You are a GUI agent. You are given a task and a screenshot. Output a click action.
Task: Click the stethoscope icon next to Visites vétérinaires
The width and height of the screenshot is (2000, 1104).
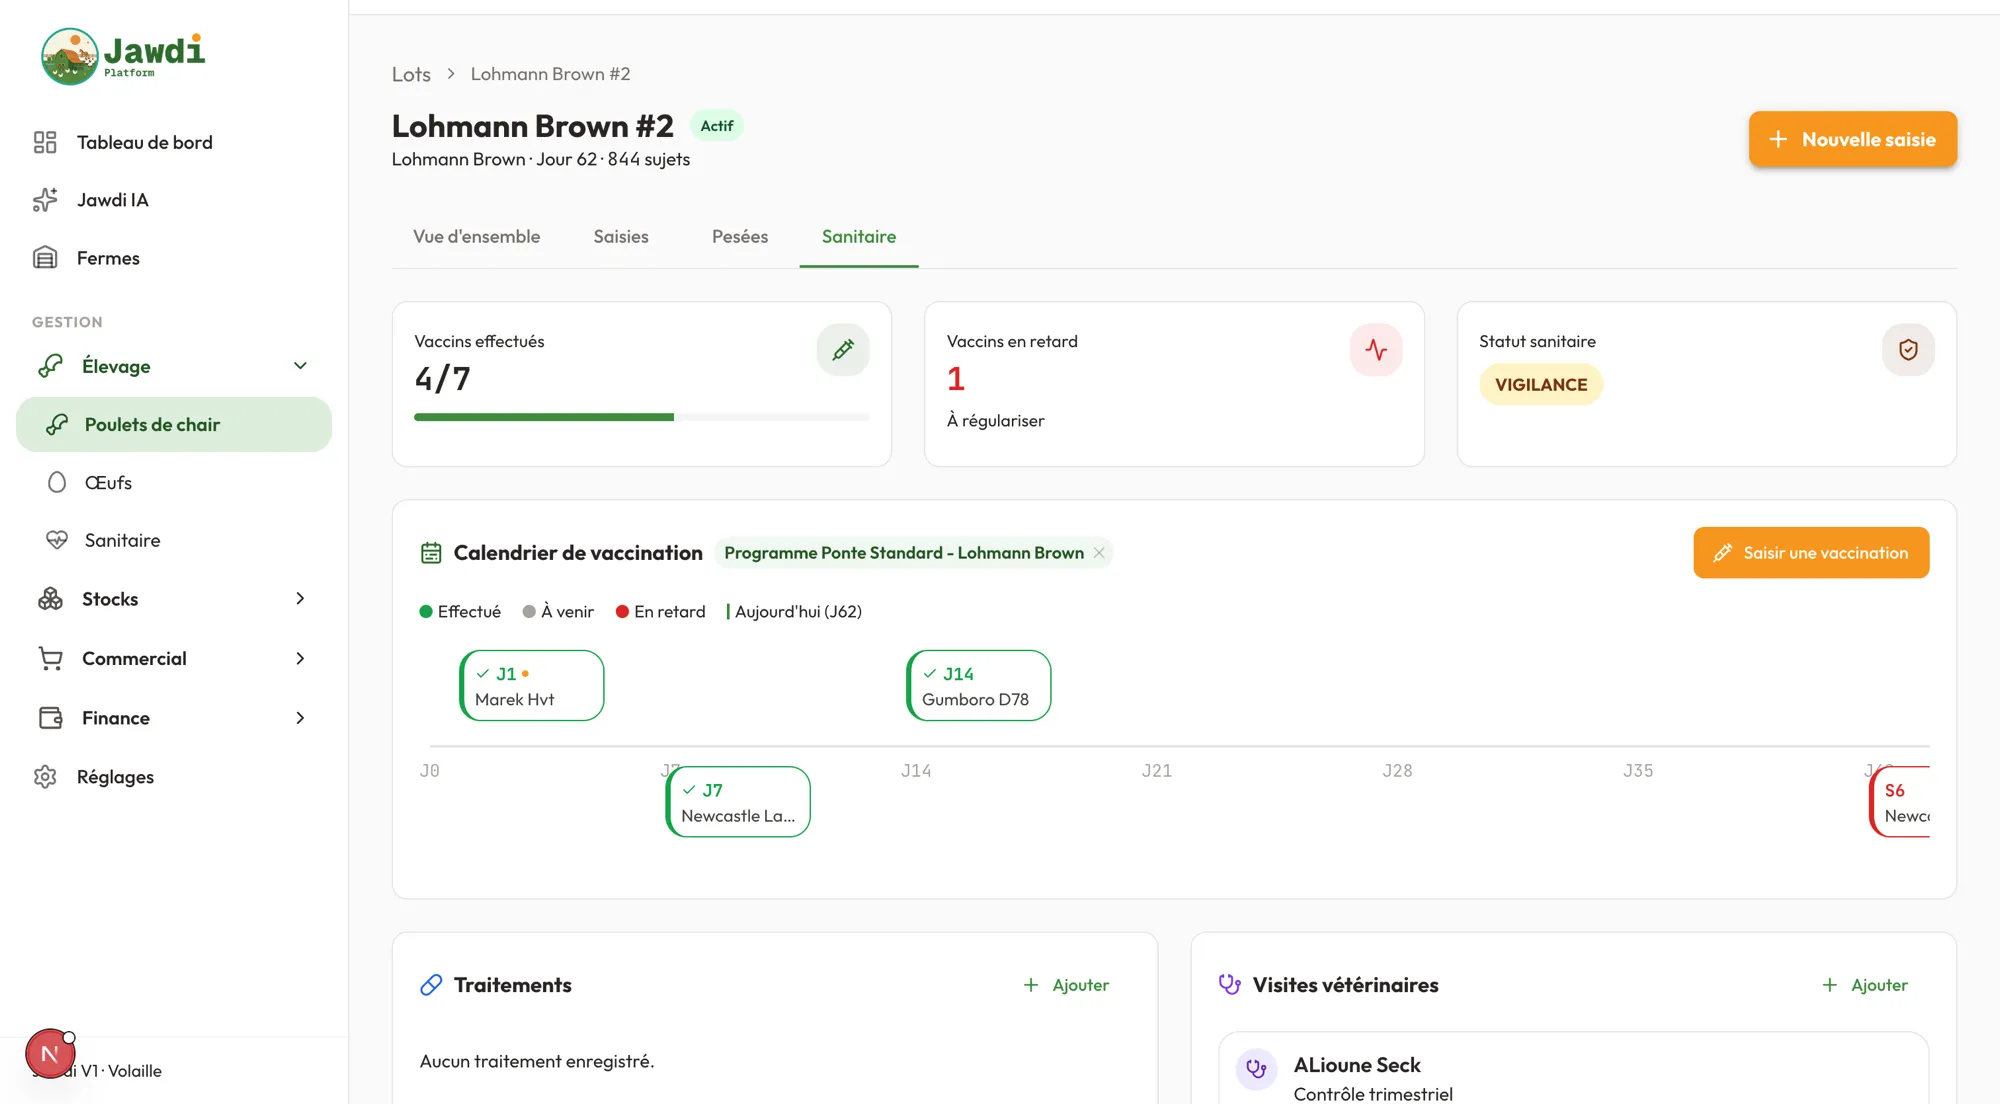[x=1230, y=985]
